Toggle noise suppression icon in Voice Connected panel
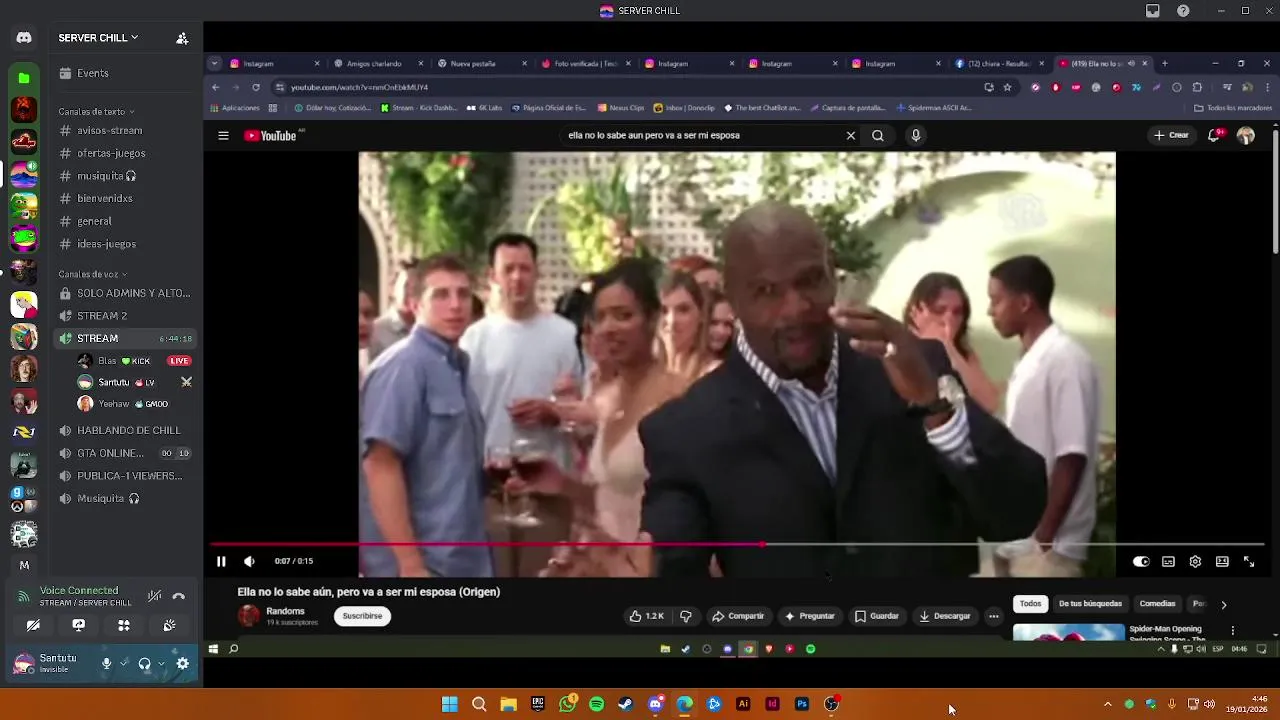 154,596
